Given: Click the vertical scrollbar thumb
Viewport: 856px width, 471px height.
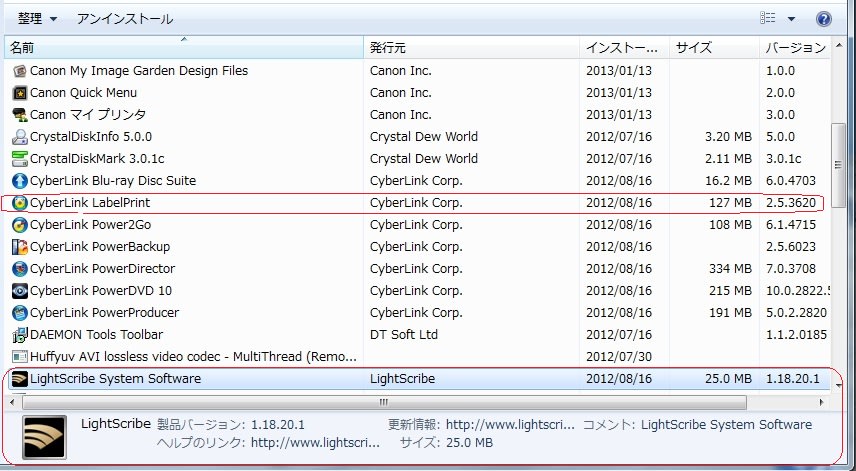Looking at the screenshot, I should click(x=838, y=165).
